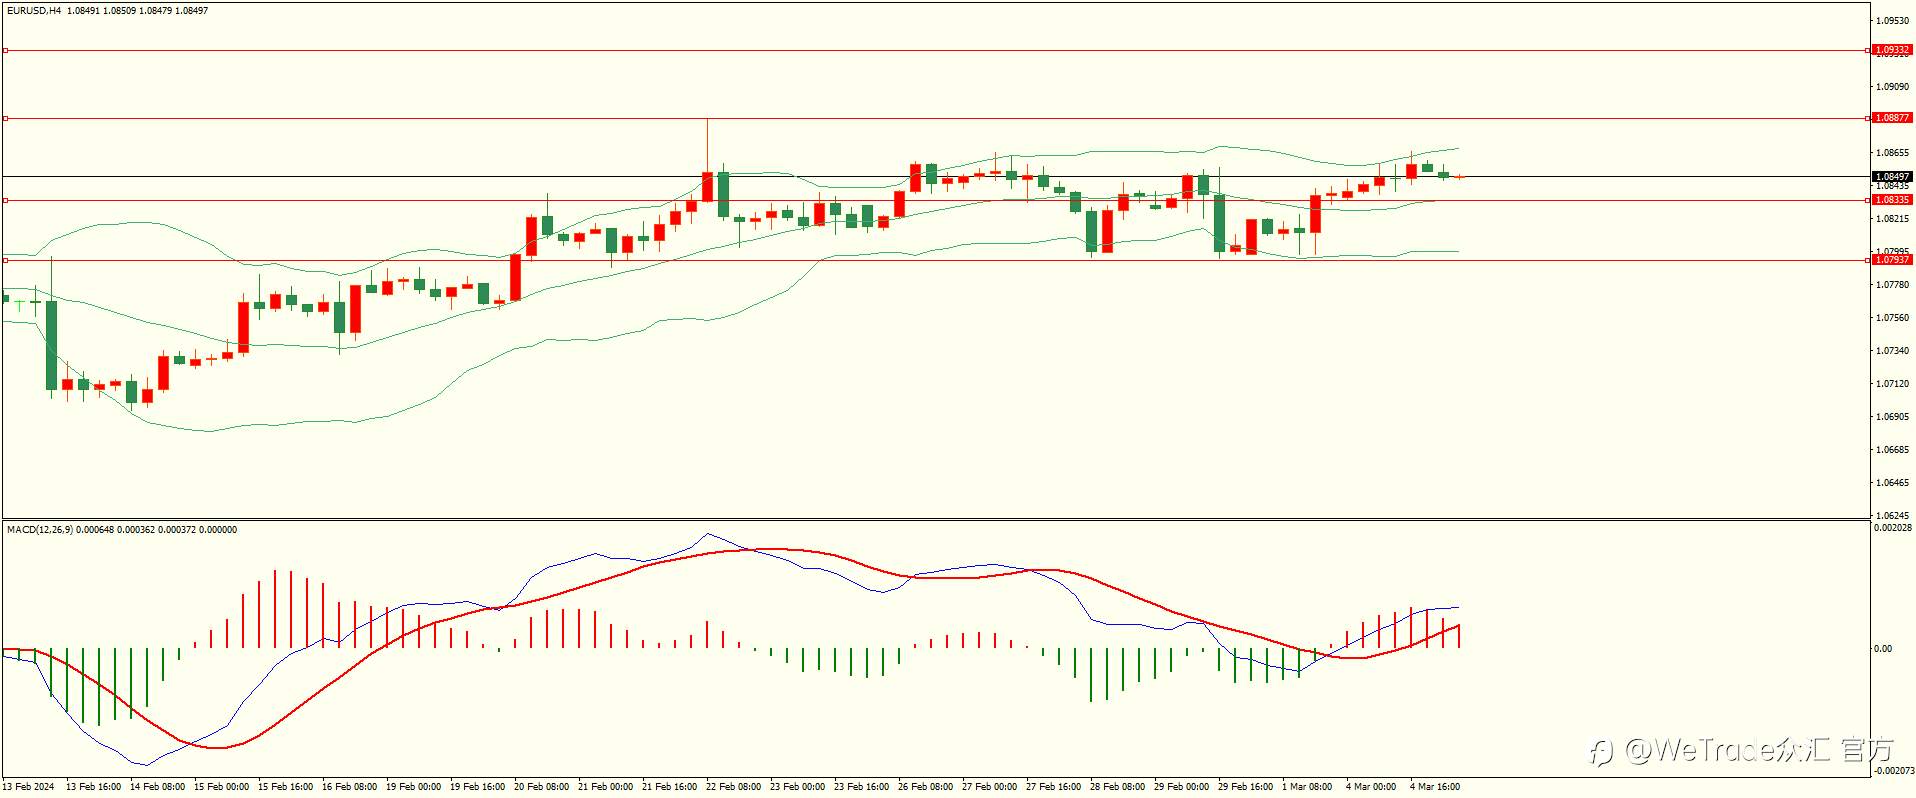Viewport: 1916px width, 798px height.
Task: Click the 22 Feb 08:00 time label
Action: coord(734,787)
